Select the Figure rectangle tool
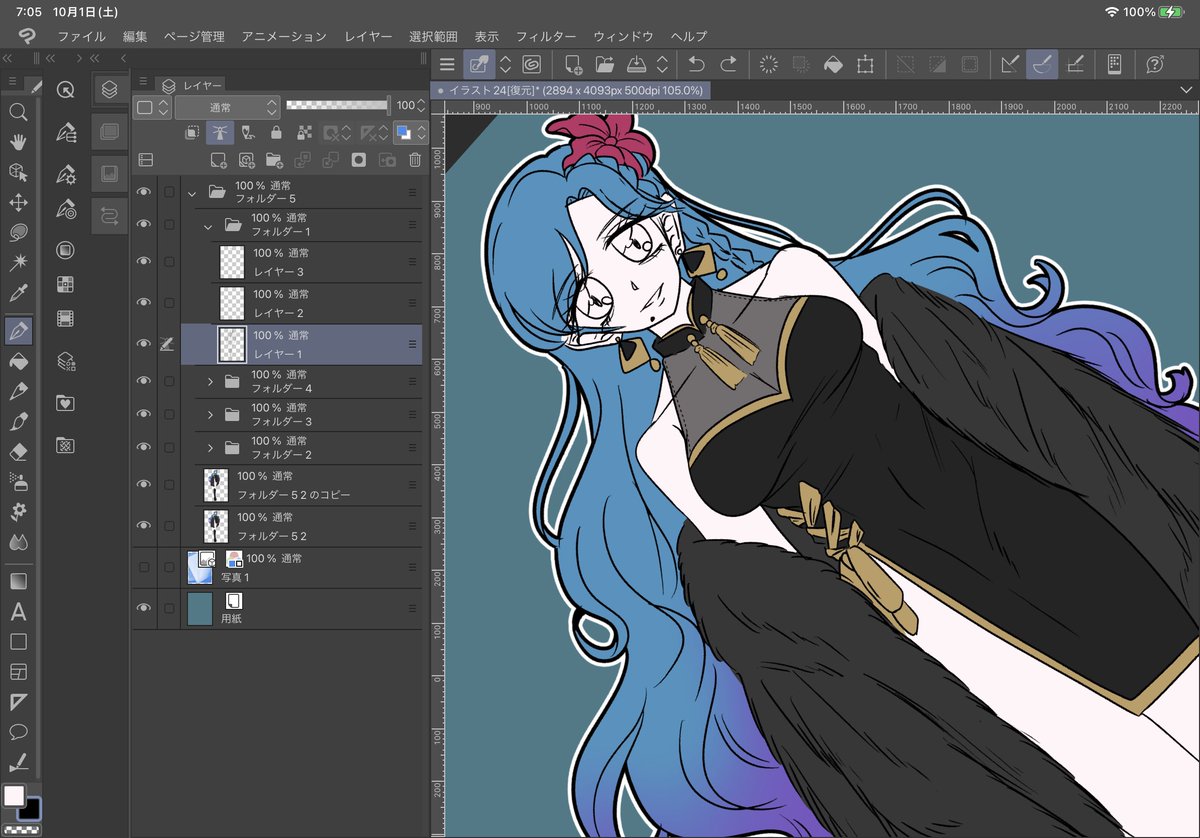This screenshot has width=1200, height=838. 18,641
